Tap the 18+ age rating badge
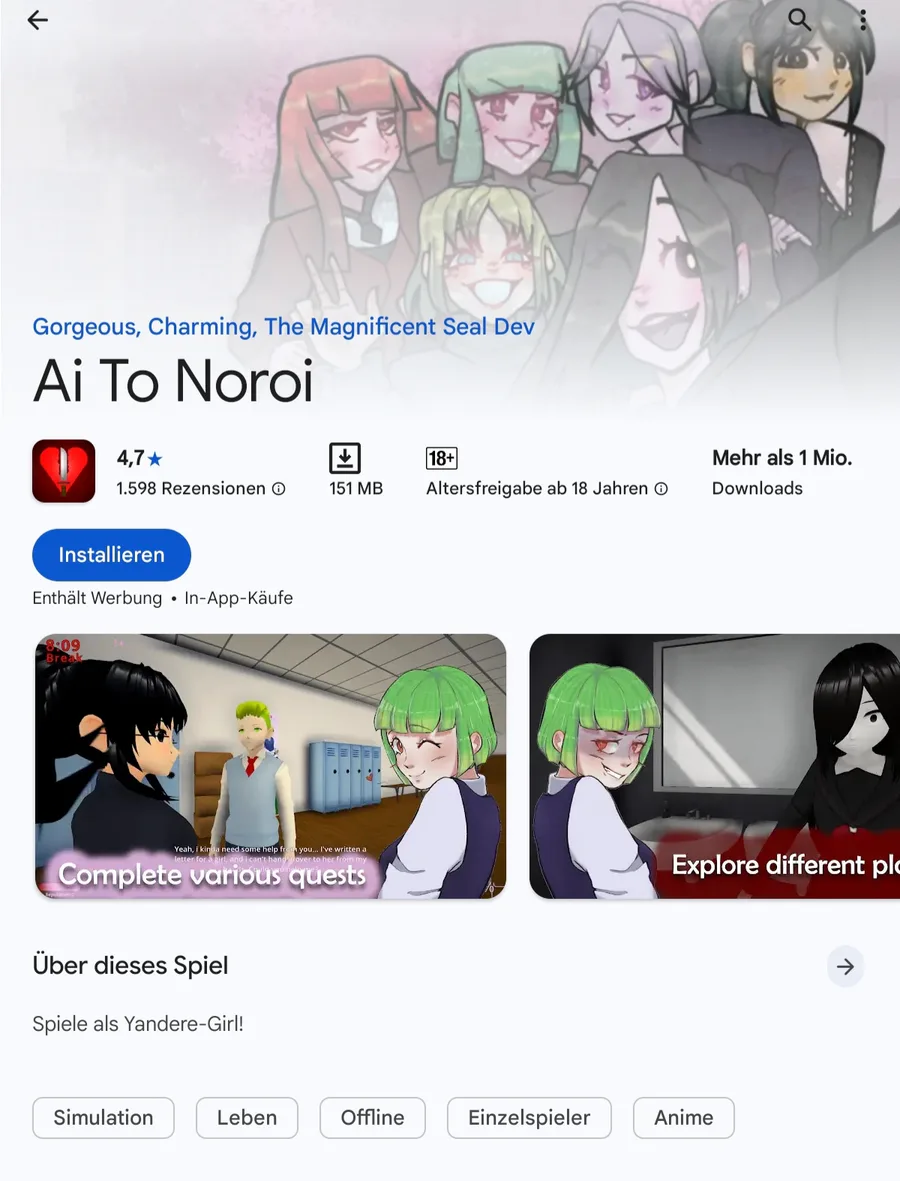900x1181 pixels. click(441, 458)
